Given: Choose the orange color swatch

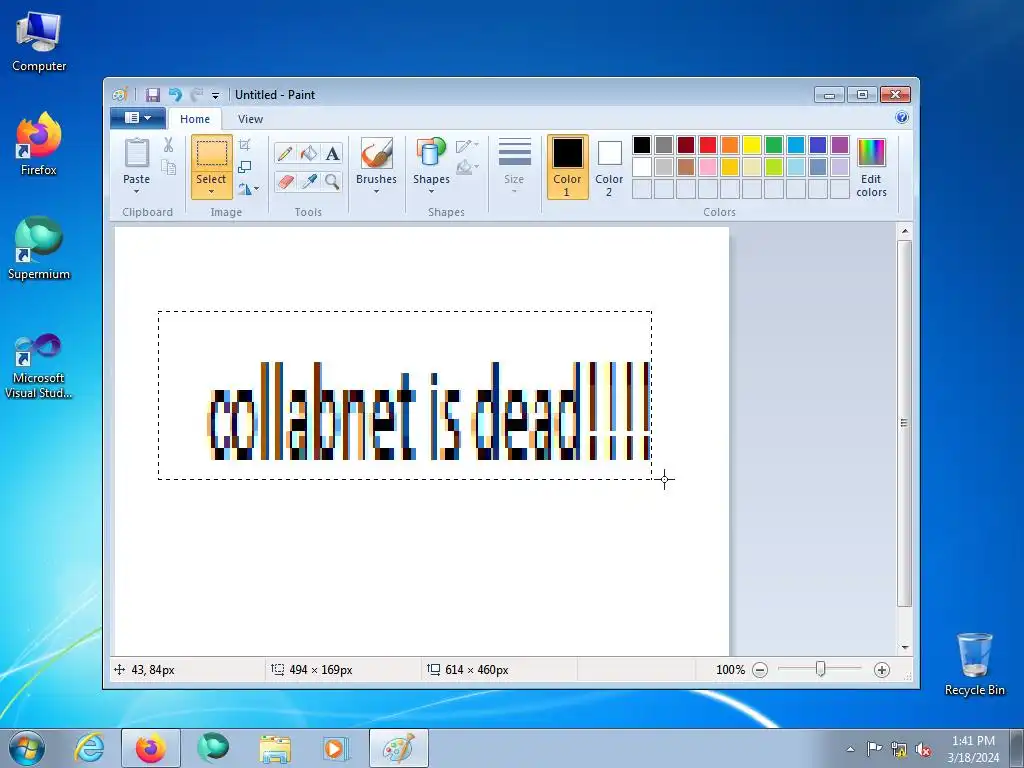Looking at the screenshot, I should point(730,145).
